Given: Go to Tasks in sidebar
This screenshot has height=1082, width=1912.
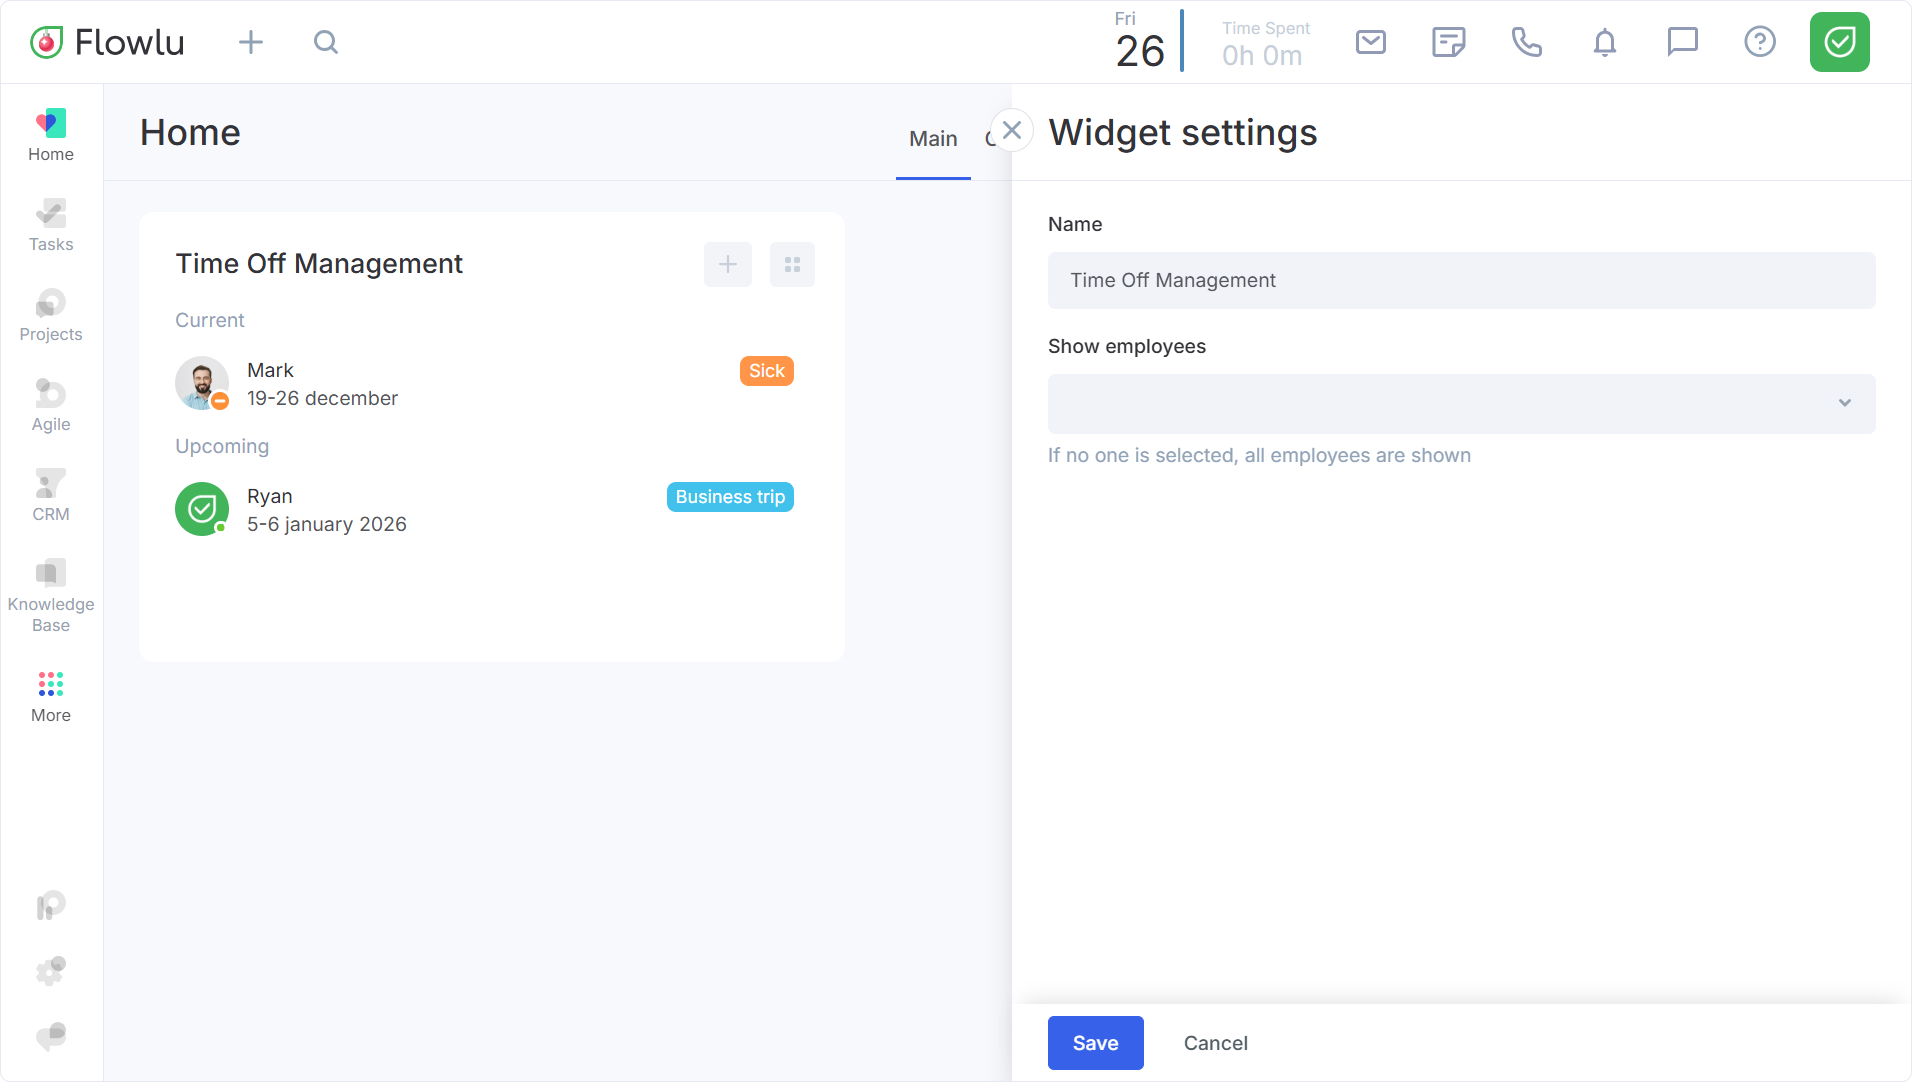Looking at the screenshot, I should point(51,225).
